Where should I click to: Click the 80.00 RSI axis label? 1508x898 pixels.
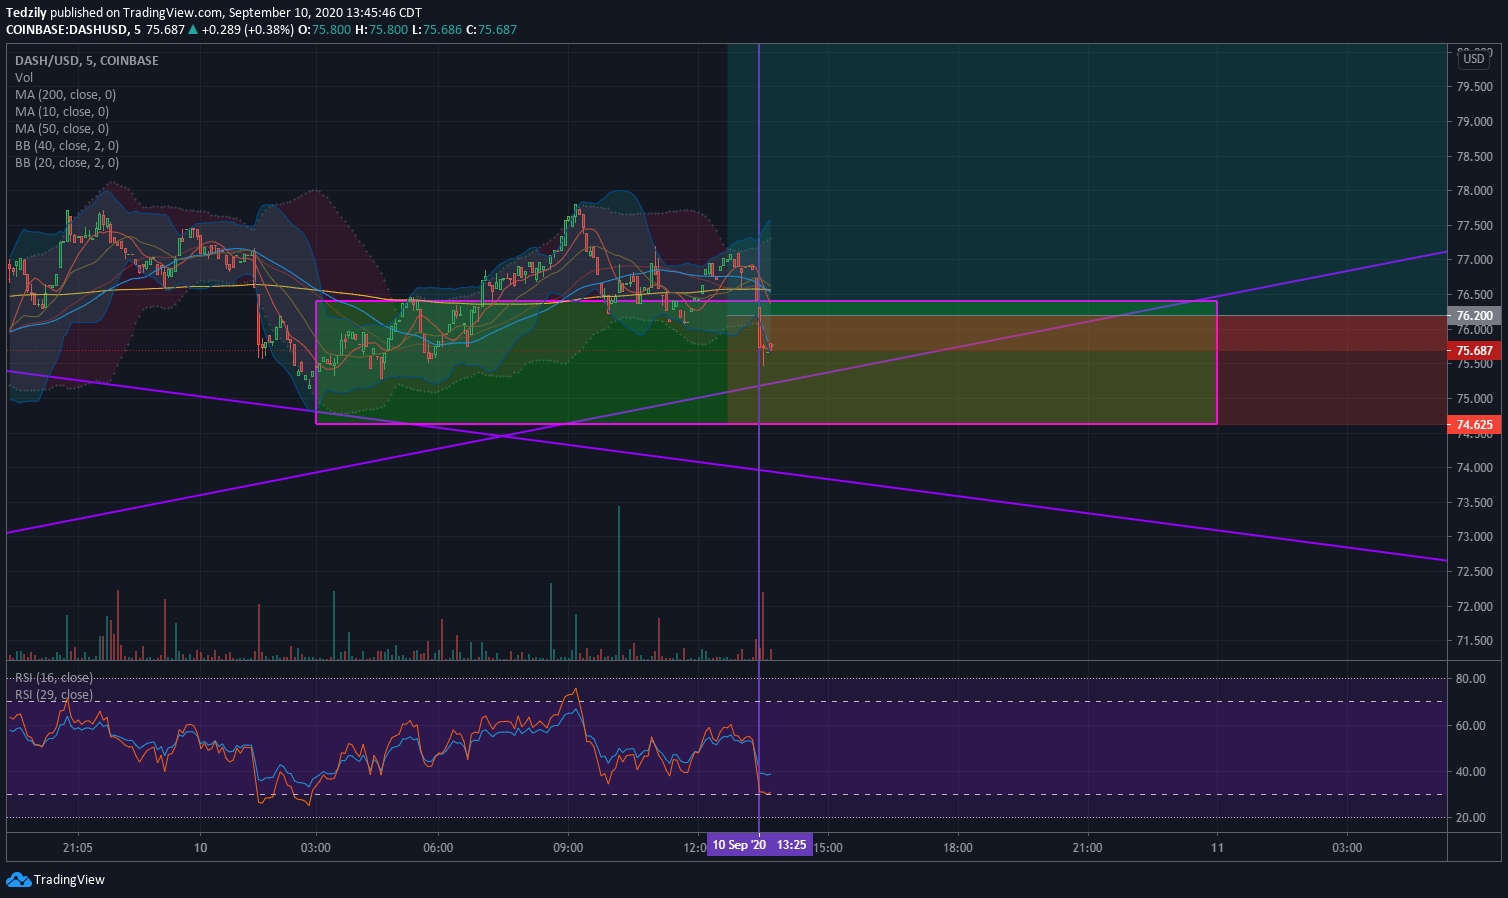coord(1471,679)
